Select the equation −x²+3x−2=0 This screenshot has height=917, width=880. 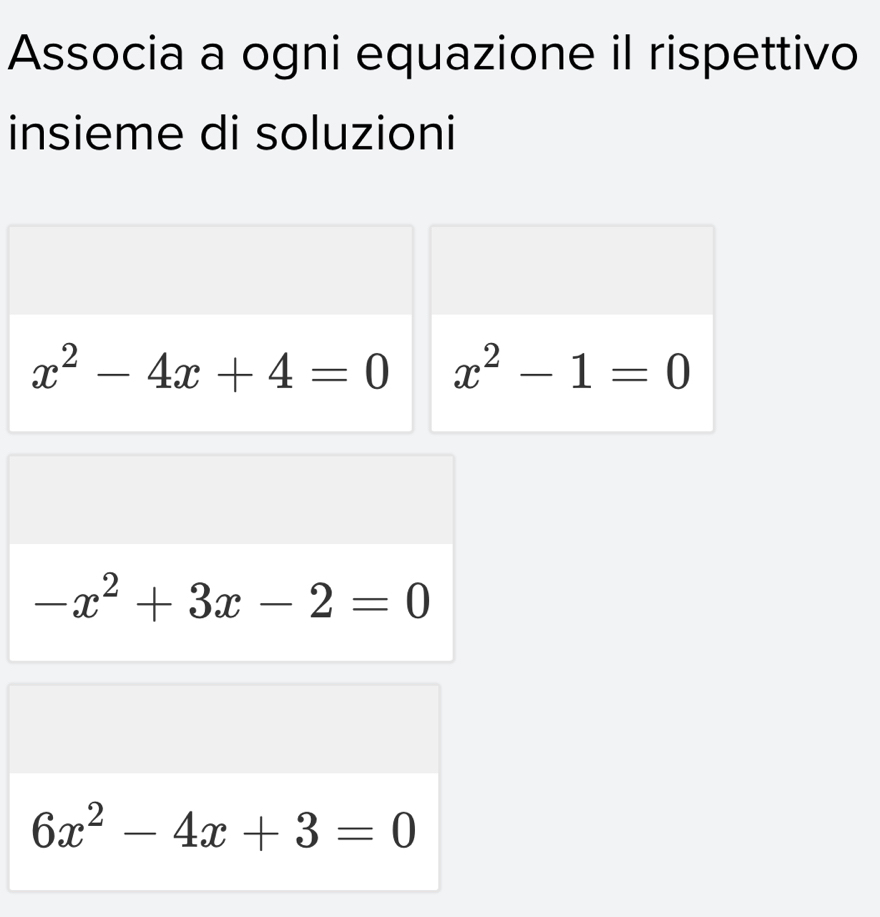point(231,602)
